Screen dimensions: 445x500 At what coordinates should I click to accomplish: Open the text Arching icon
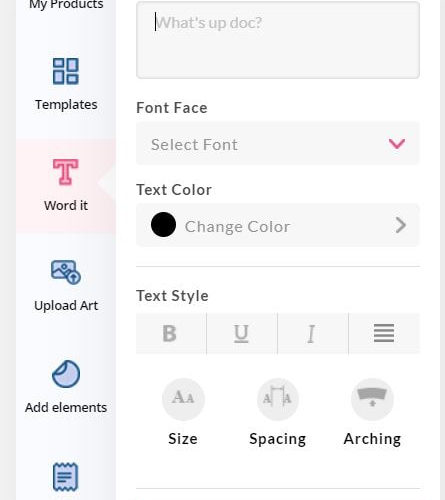(x=372, y=399)
